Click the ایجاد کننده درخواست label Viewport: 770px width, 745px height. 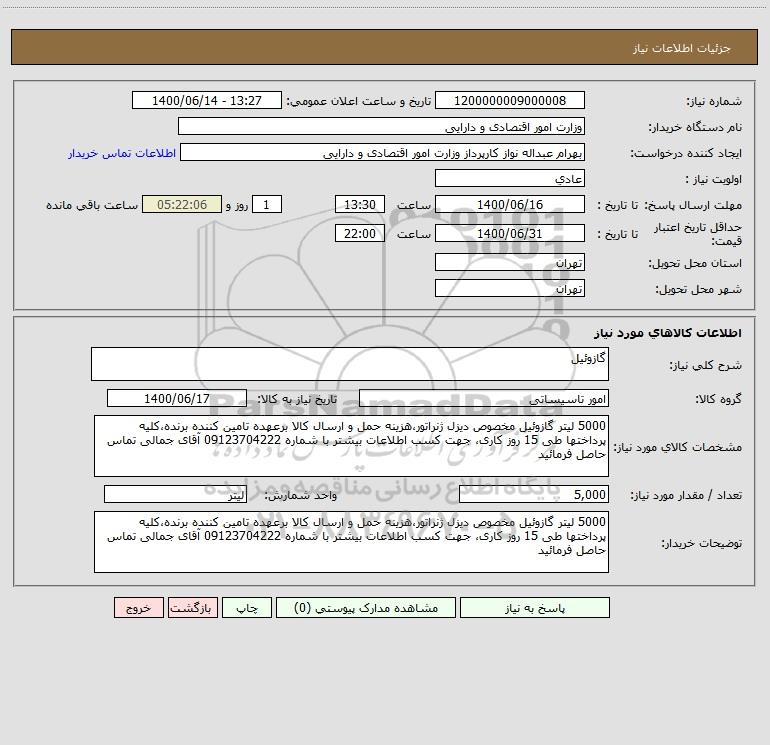[x=686, y=154]
